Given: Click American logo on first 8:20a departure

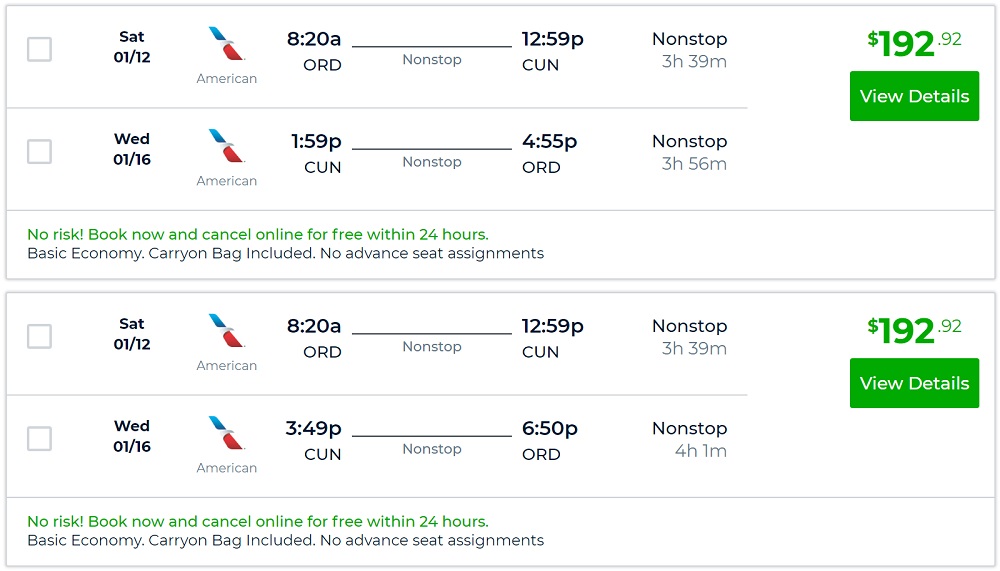Looking at the screenshot, I should (x=227, y=44).
